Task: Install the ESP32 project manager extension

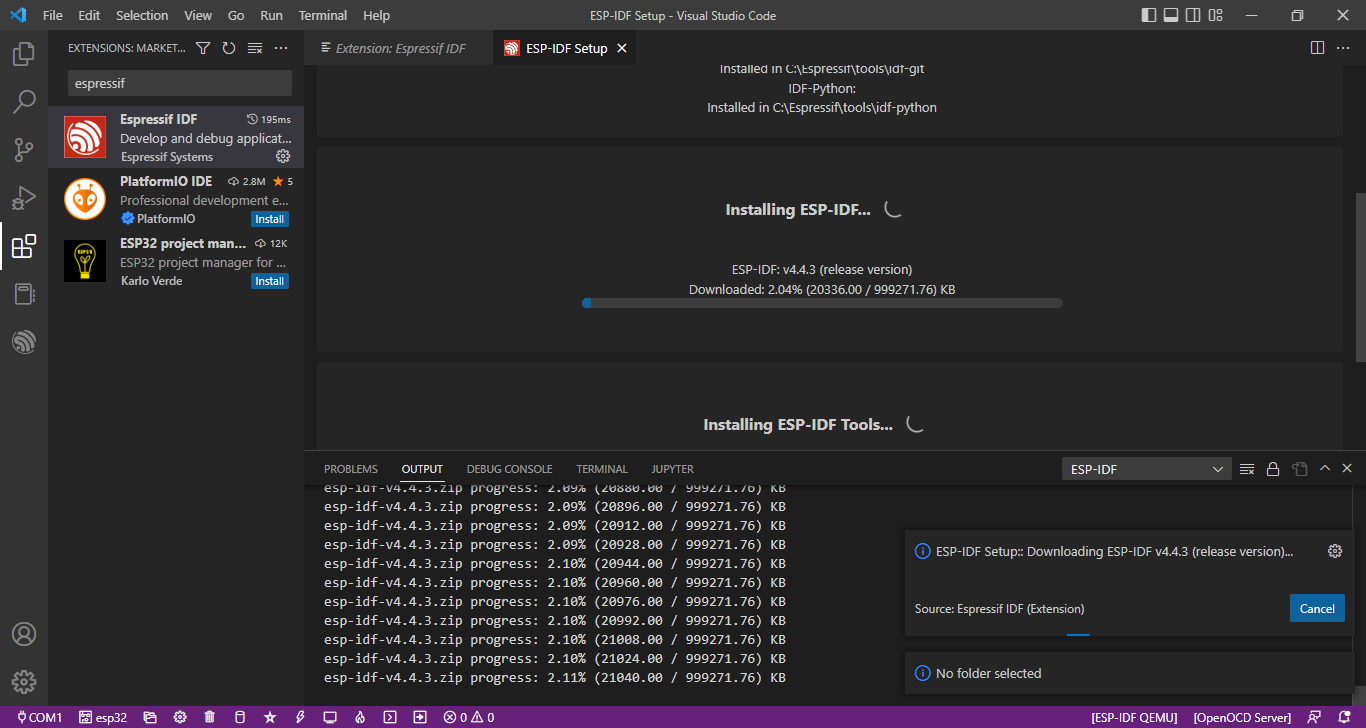Action: [270, 281]
